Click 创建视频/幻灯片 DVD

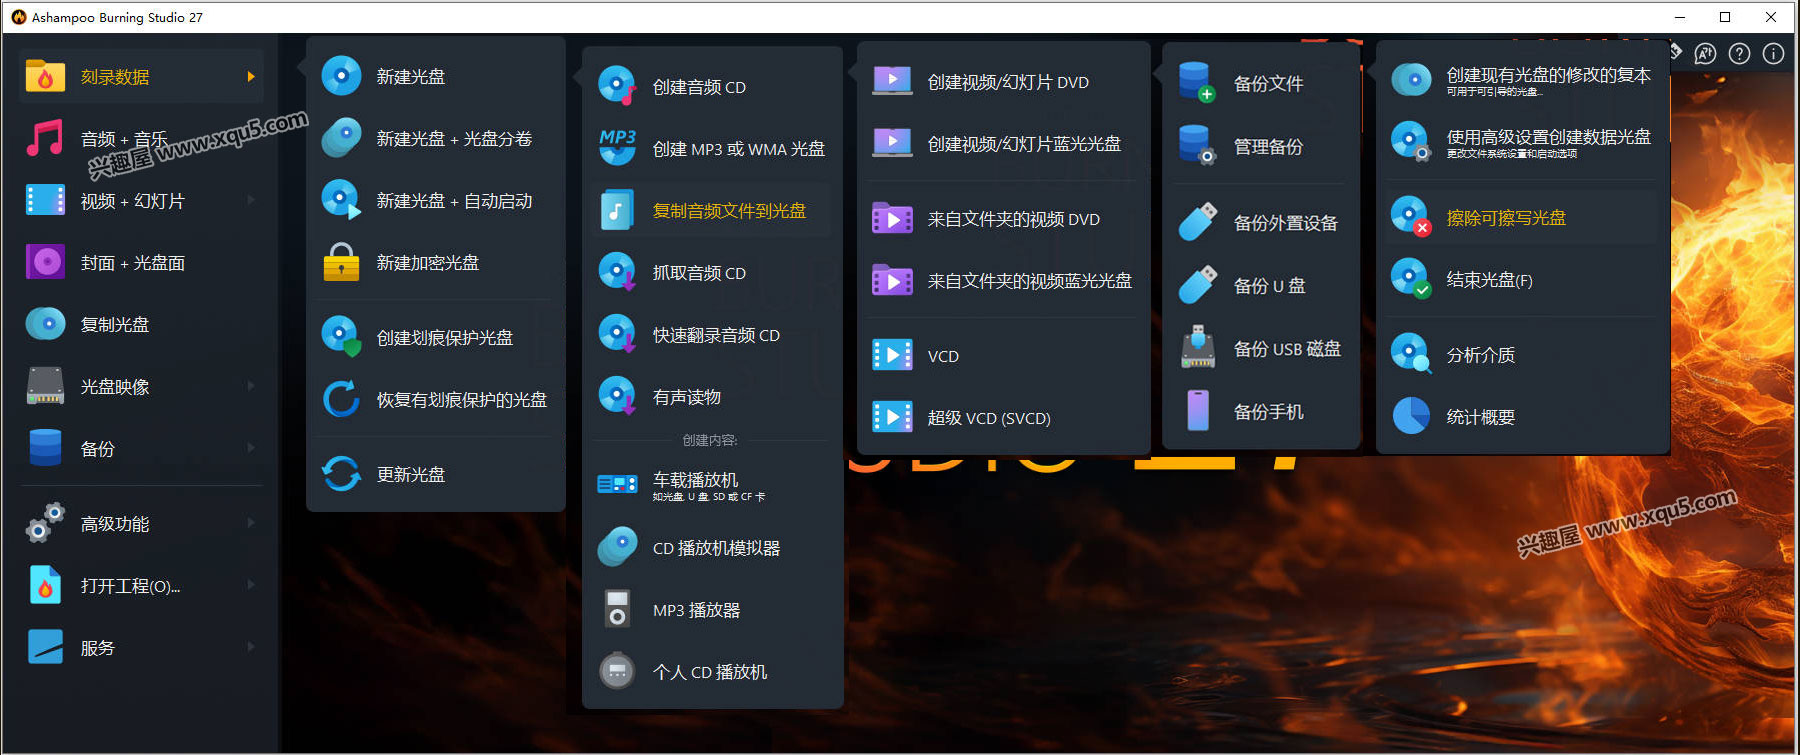pos(1007,82)
